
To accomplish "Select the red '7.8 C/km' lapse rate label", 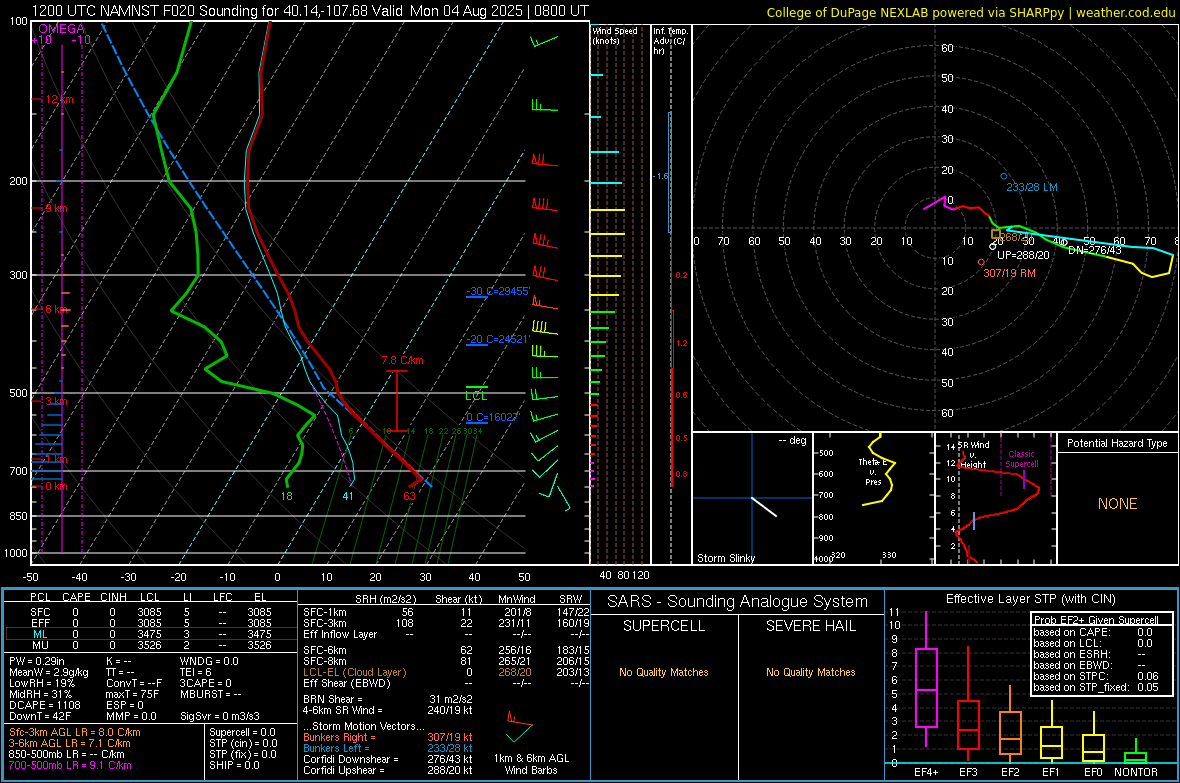I will click(403, 361).
